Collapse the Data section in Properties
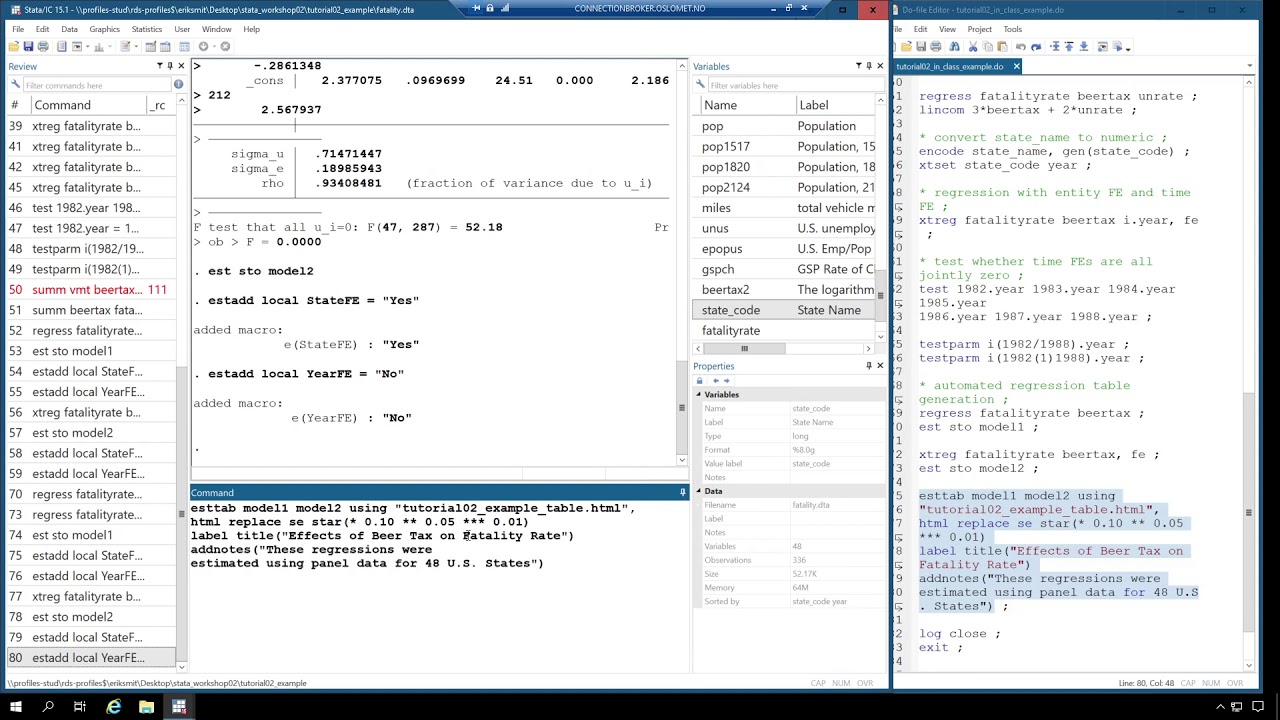 (x=699, y=491)
